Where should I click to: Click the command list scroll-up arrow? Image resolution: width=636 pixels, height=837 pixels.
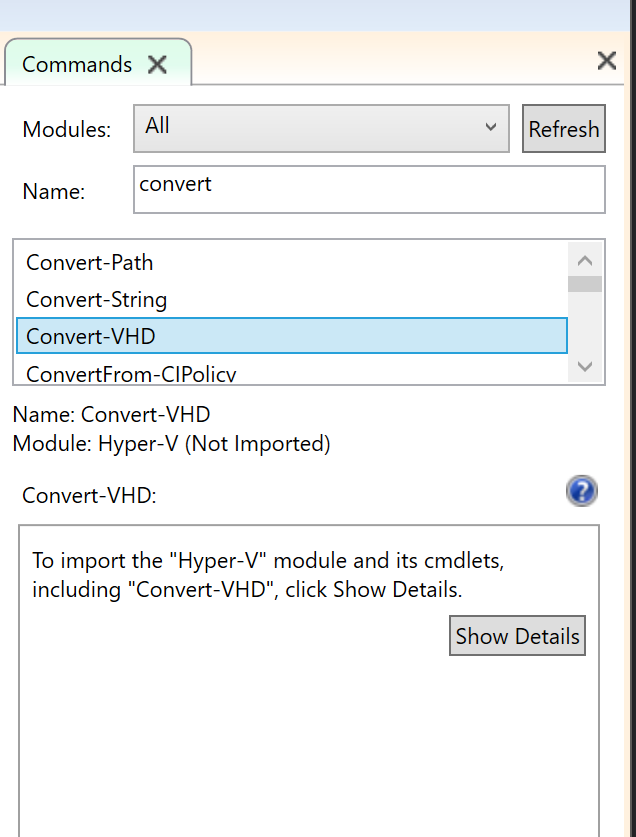click(x=585, y=260)
